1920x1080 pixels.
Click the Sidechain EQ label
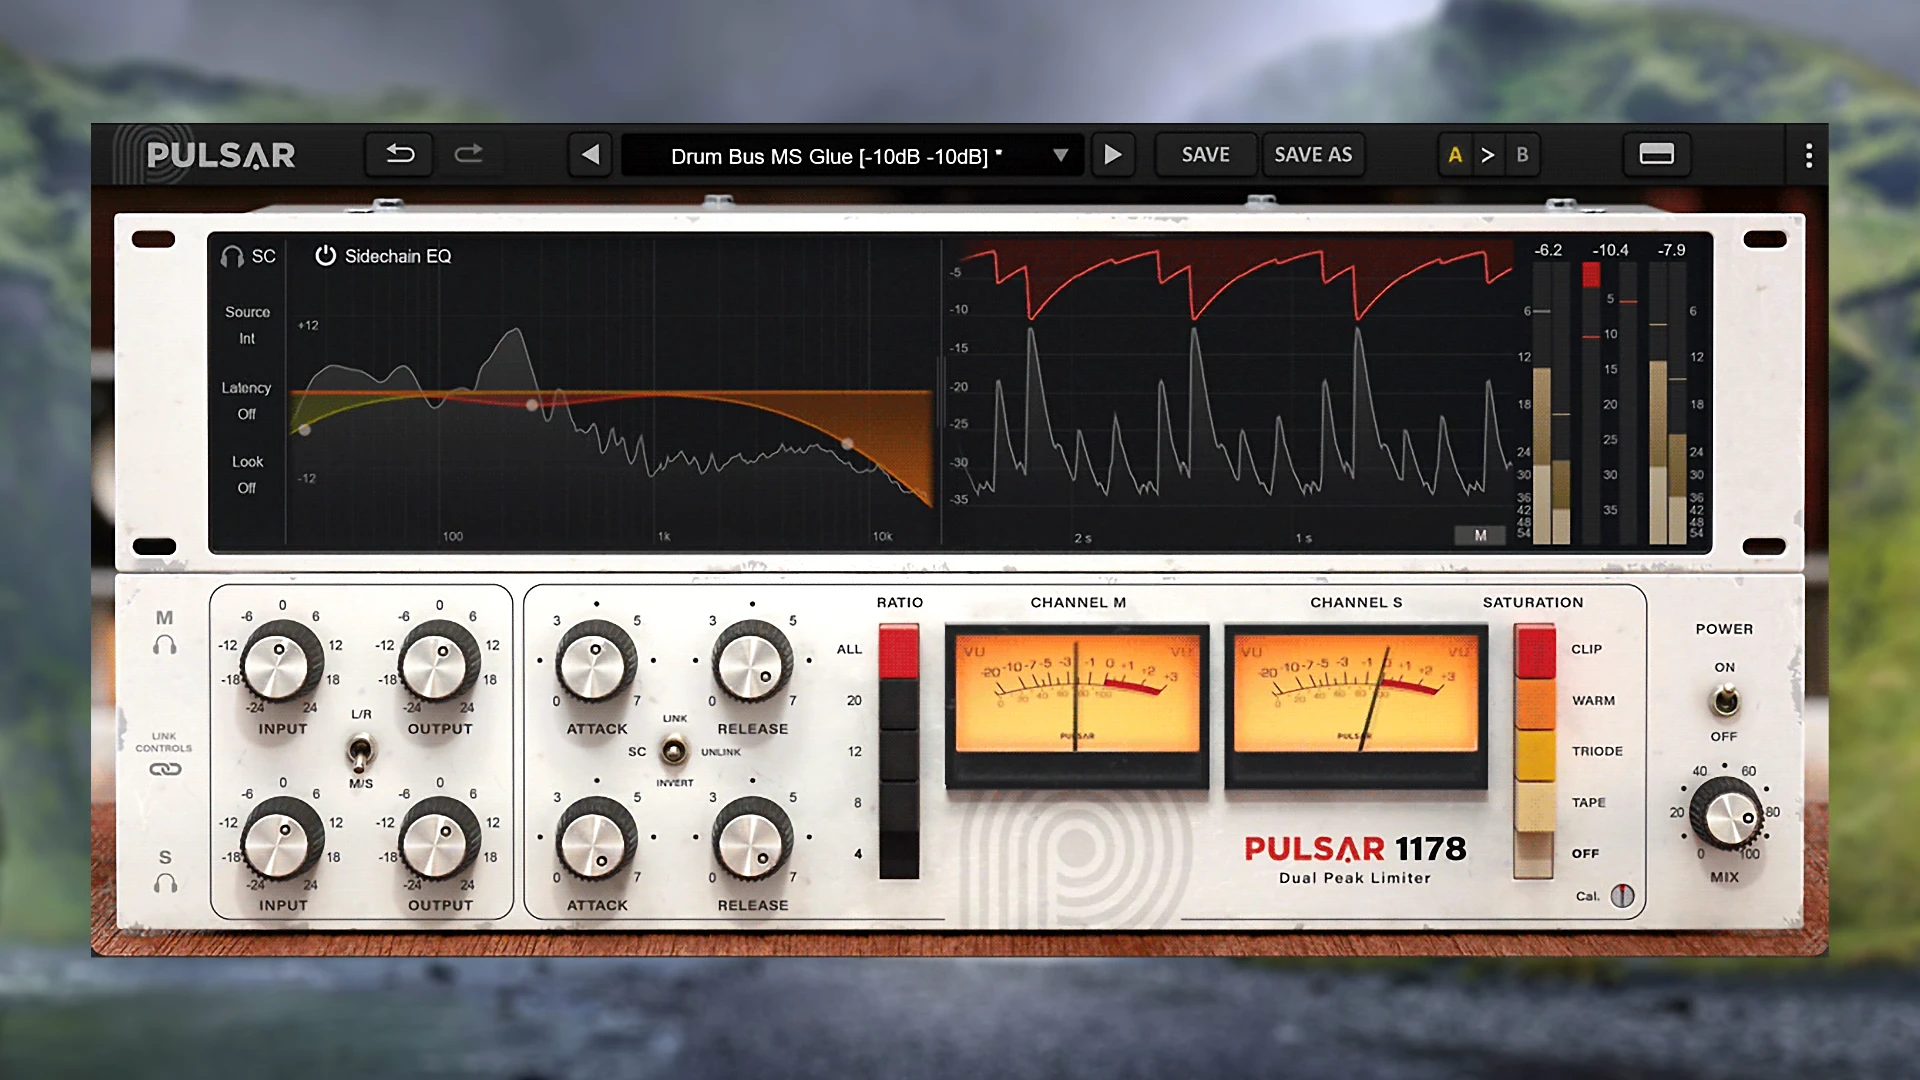tap(398, 257)
